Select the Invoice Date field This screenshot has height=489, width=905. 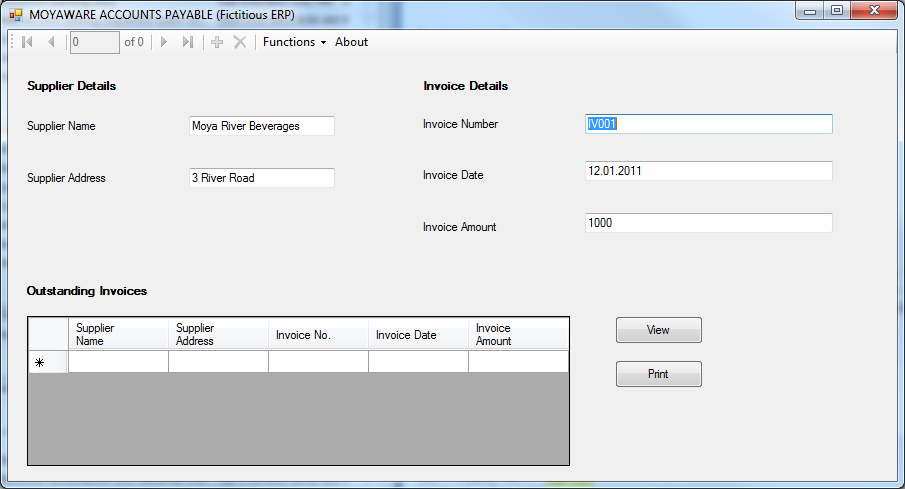coord(708,171)
